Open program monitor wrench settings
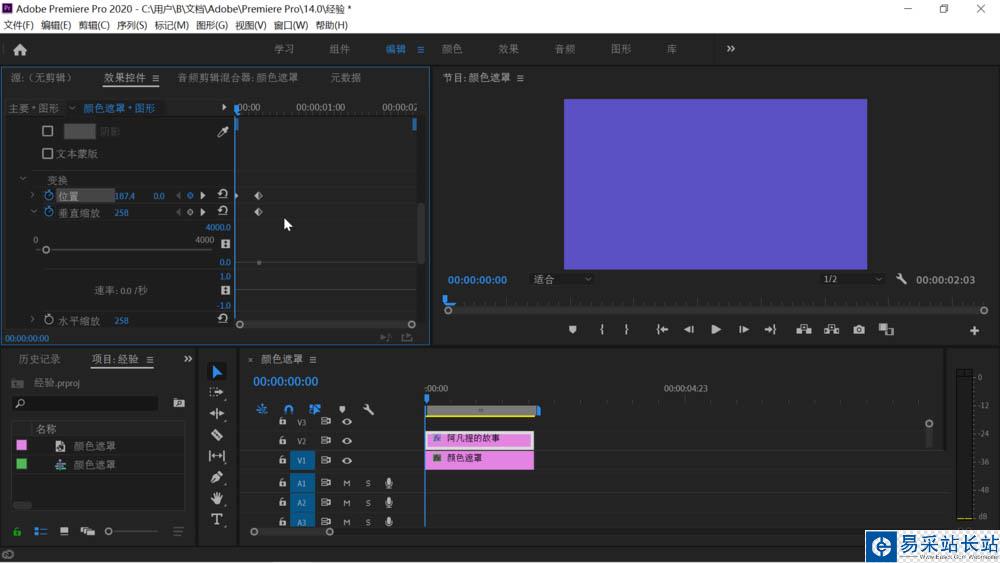The height and width of the screenshot is (563, 1000). (x=901, y=279)
